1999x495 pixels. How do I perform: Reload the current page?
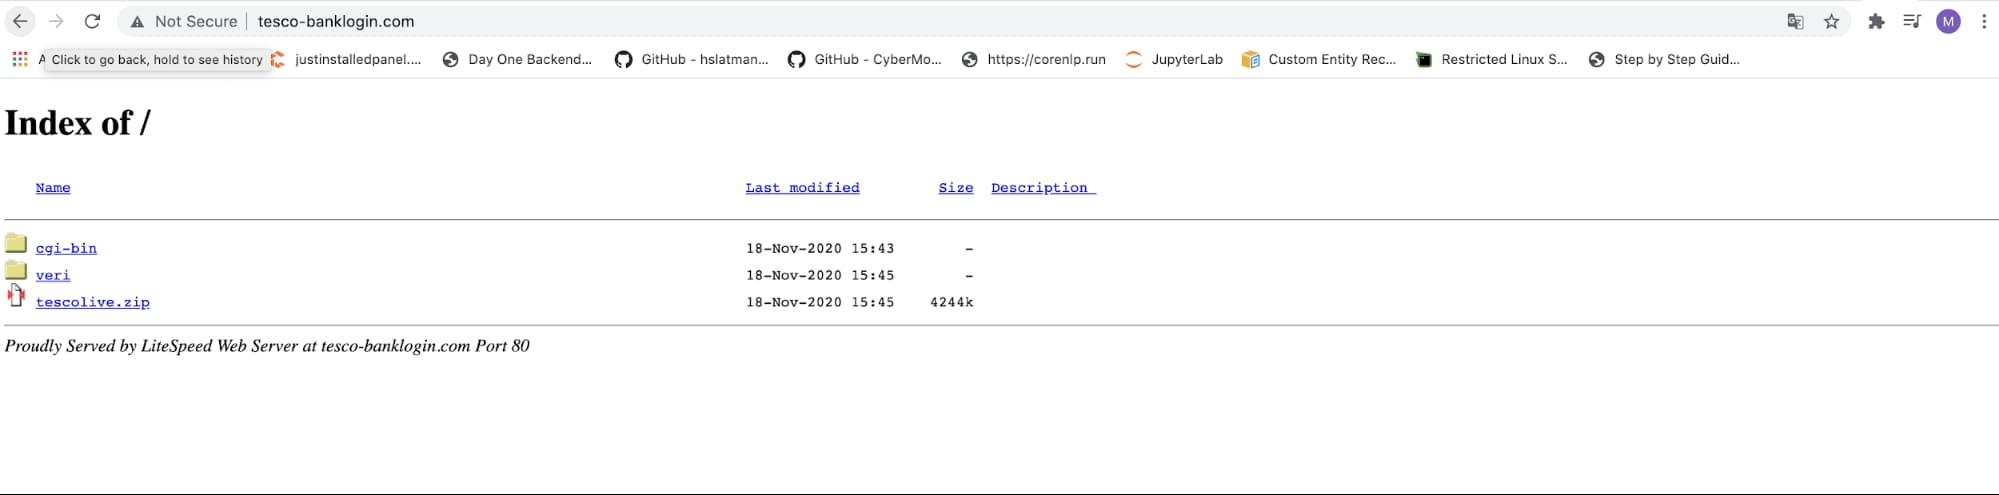92,21
